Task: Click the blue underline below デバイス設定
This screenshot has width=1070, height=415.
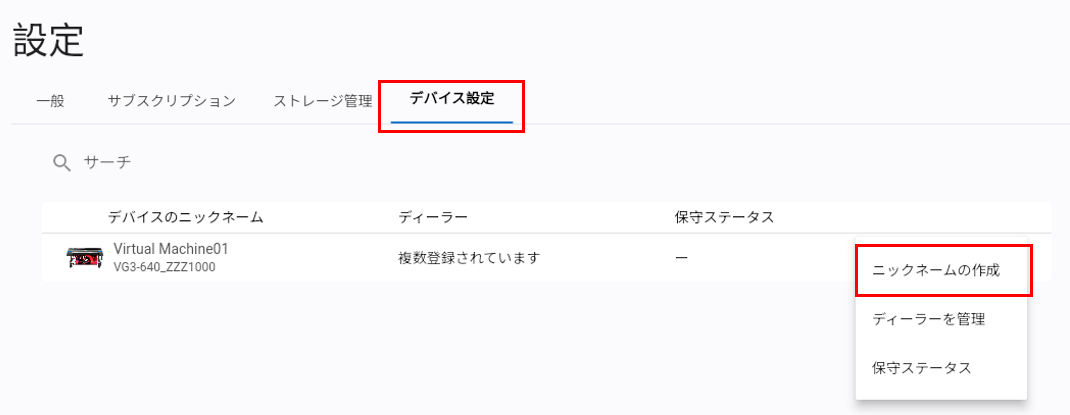Action: coord(451,122)
